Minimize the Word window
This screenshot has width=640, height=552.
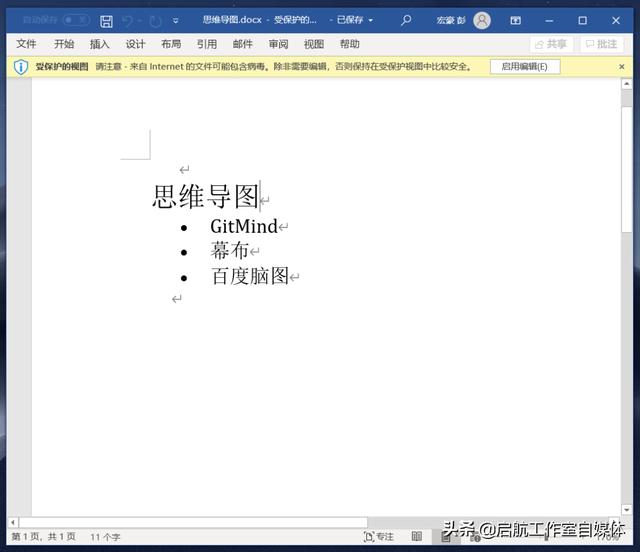[x=549, y=20]
